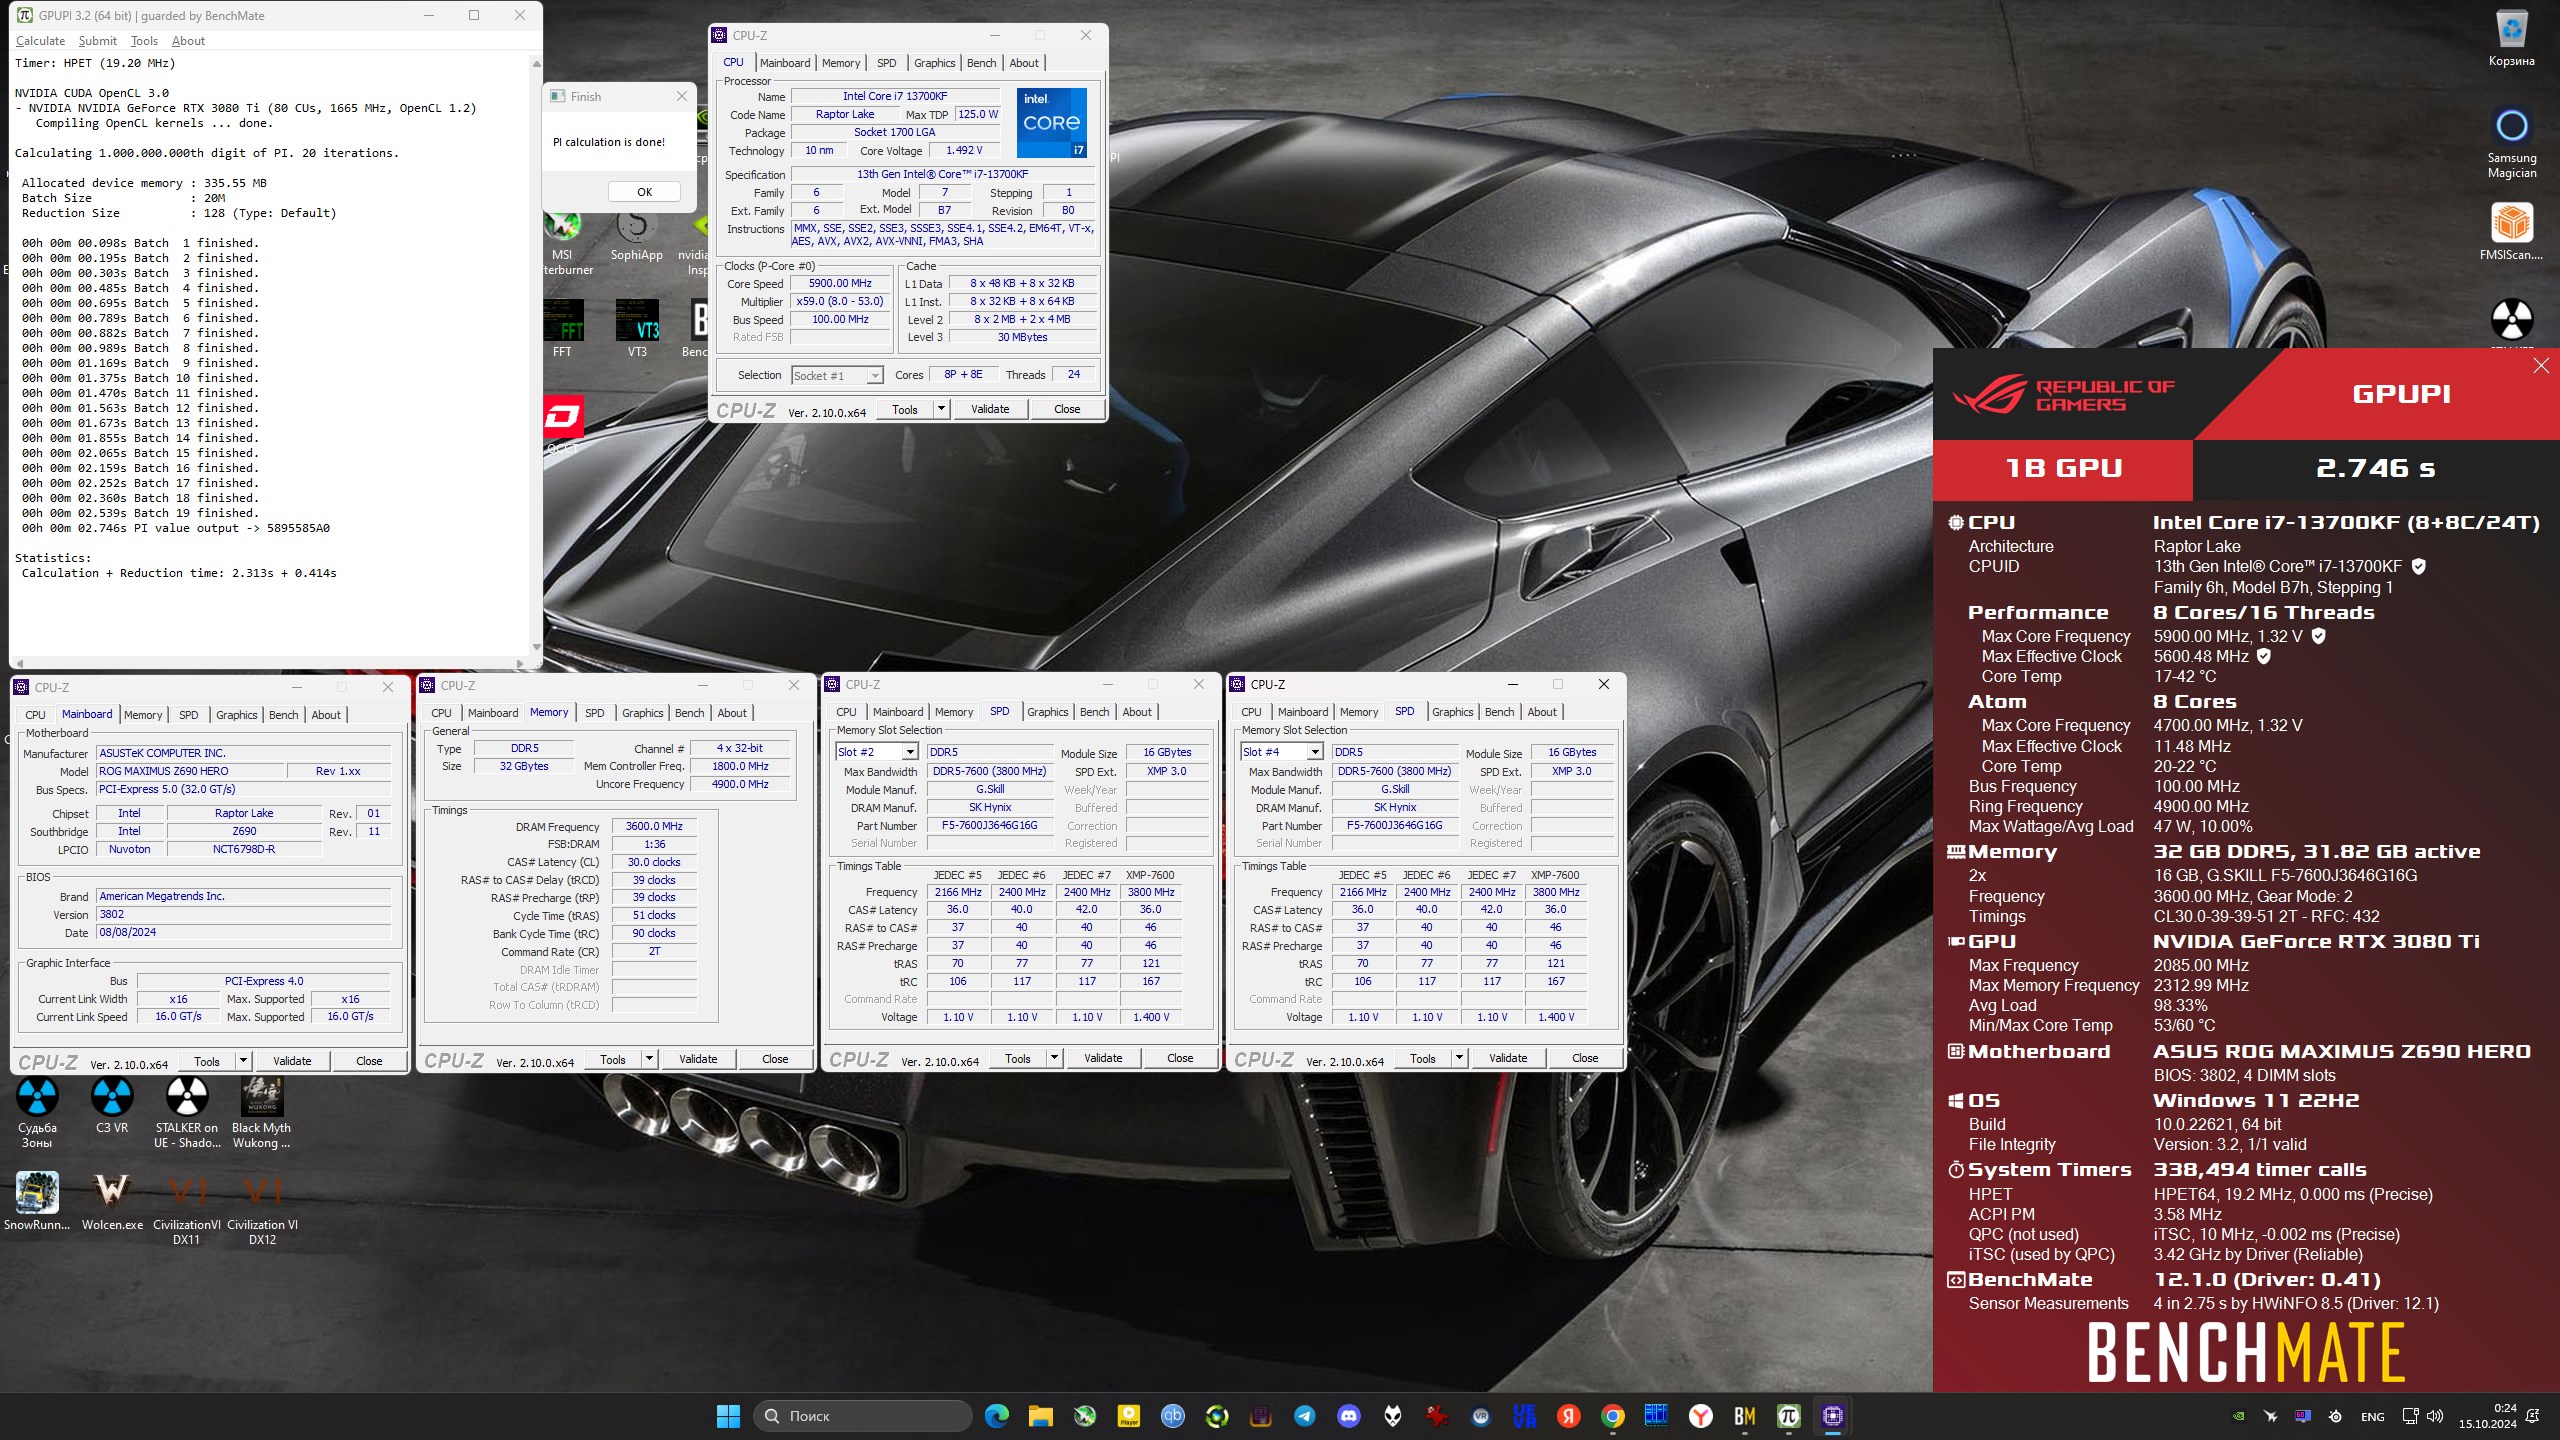Open the Socket #1 selection combo box
The width and height of the screenshot is (2560, 1440).
[837, 375]
